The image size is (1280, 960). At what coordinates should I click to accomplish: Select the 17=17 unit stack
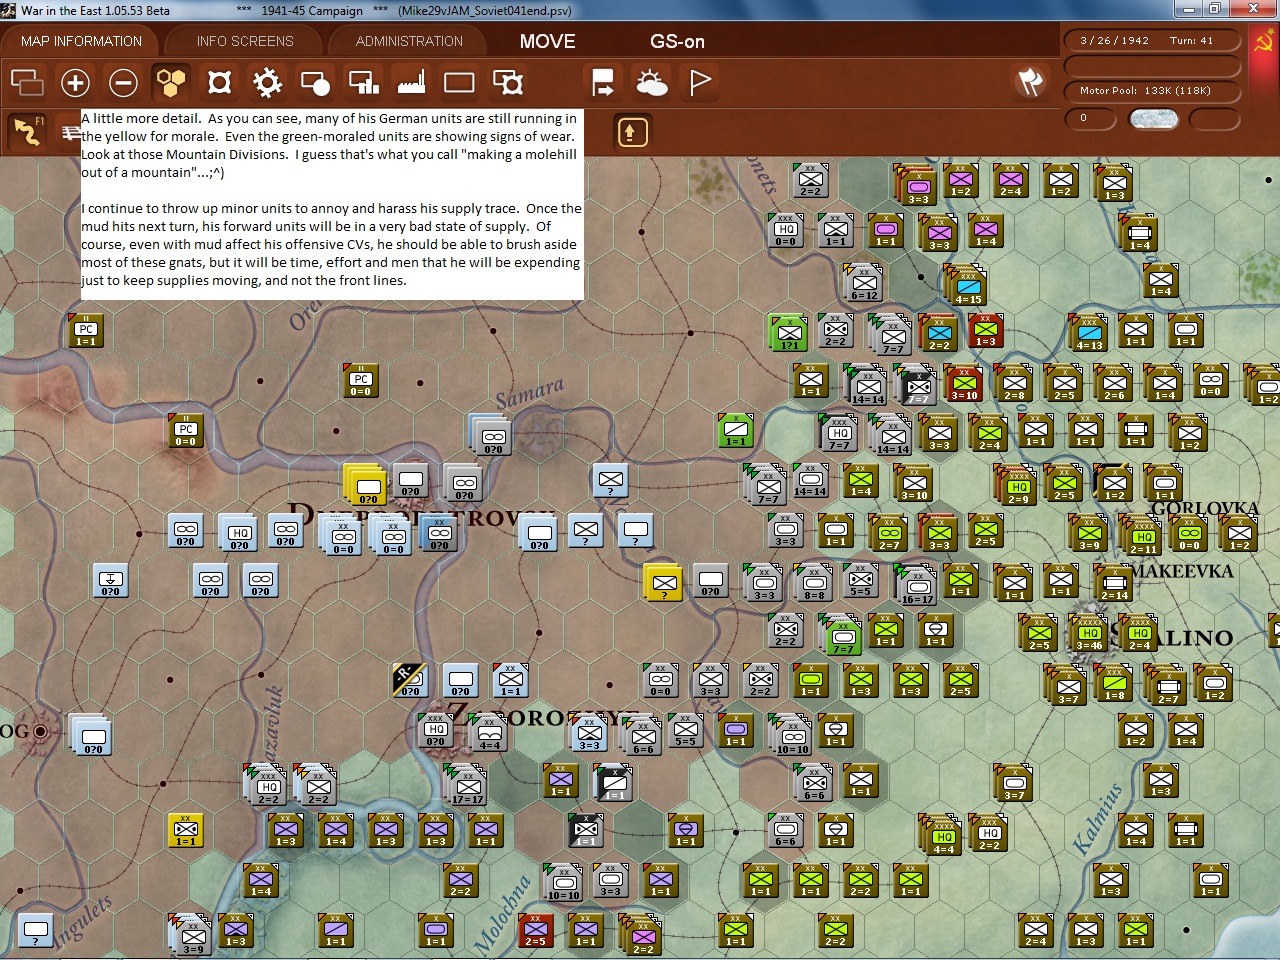click(466, 785)
